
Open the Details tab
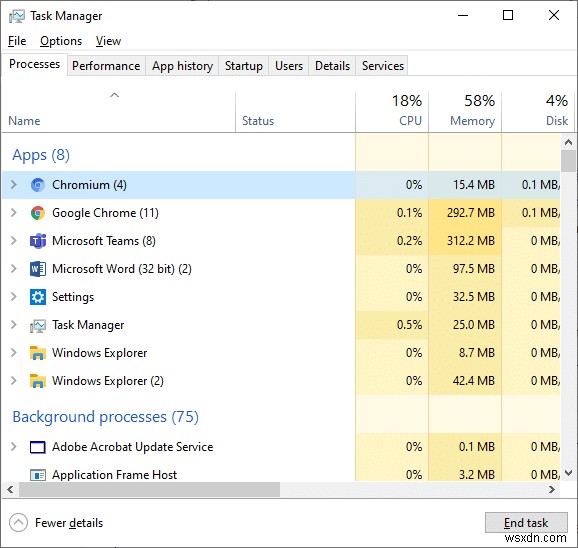tap(332, 66)
